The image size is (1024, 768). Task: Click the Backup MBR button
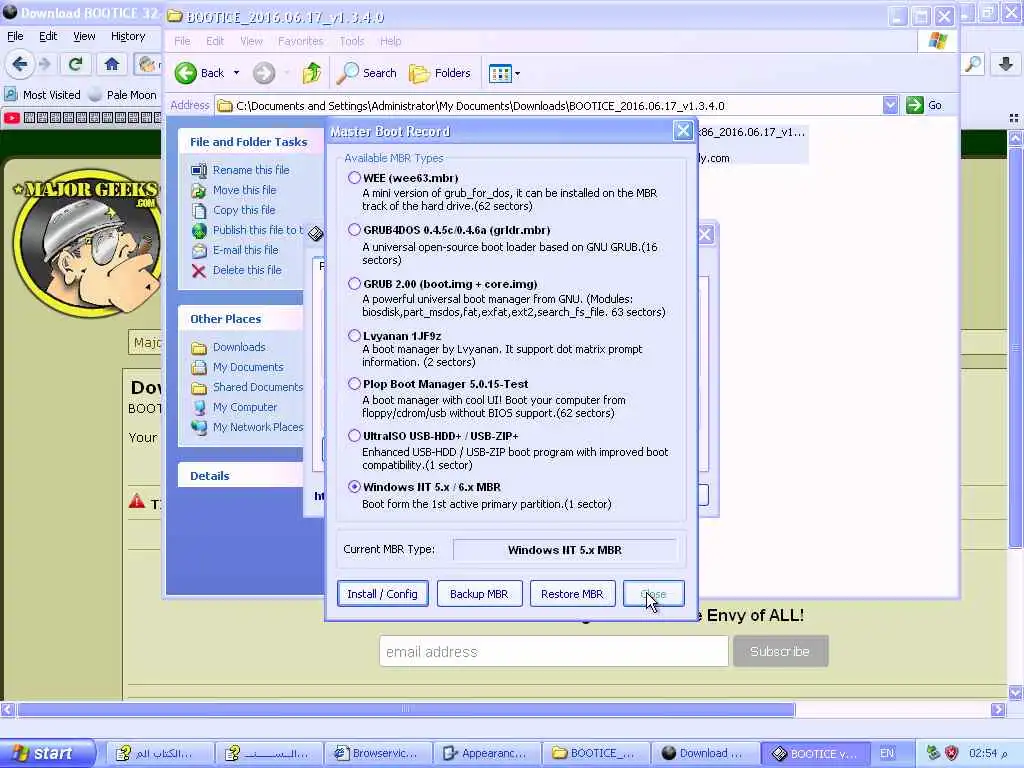(x=479, y=594)
